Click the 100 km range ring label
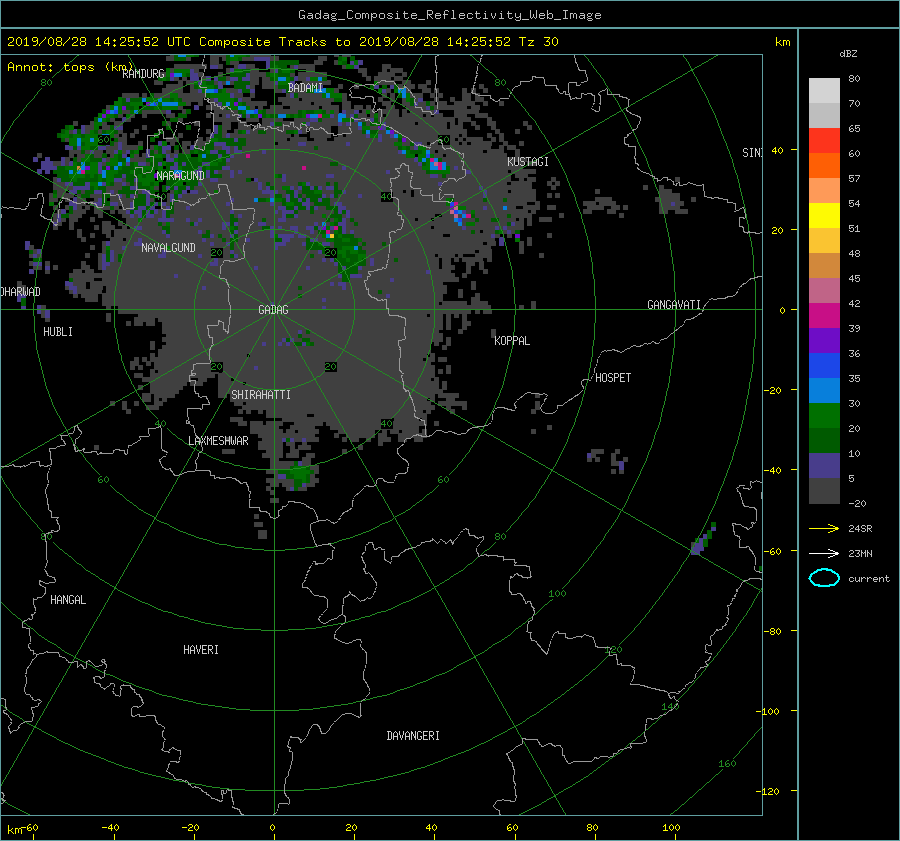 (557, 594)
